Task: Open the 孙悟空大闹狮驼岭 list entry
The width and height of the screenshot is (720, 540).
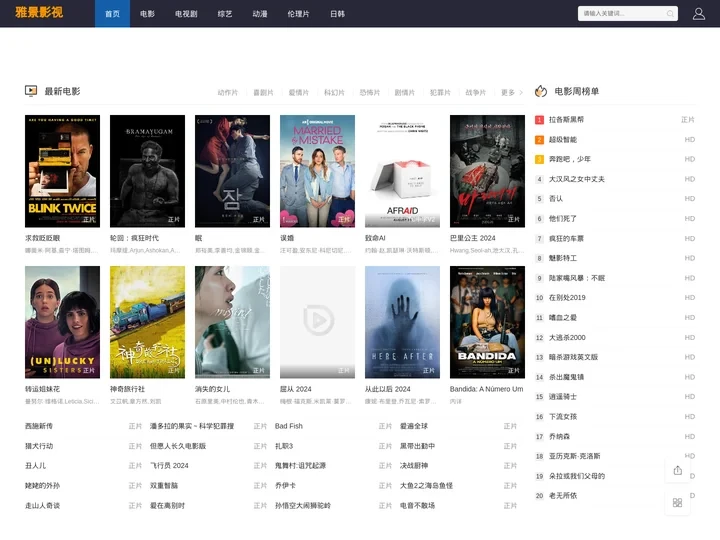Action: click(x=303, y=506)
